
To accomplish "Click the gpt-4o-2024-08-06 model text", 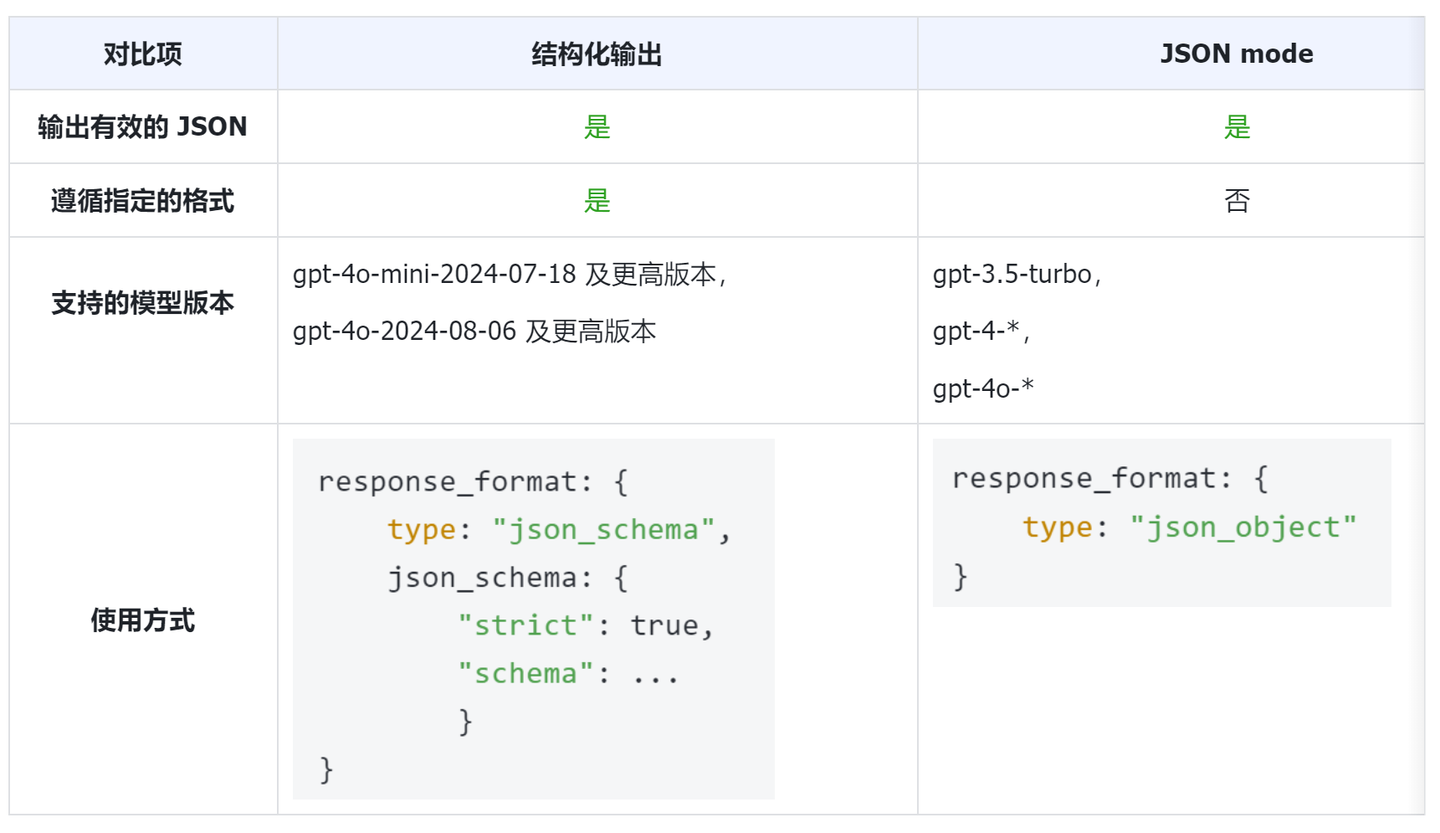I will point(405,331).
